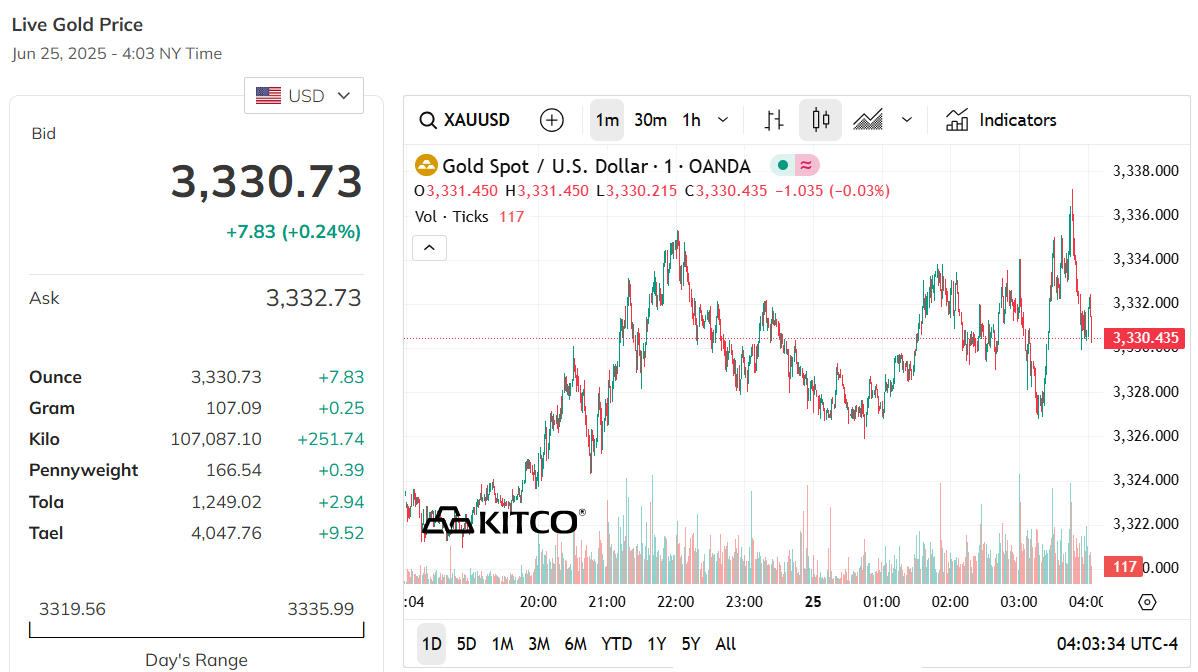Viewport: 1198px width, 672px height.
Task: Toggle the green market status indicator
Action: click(x=782, y=165)
